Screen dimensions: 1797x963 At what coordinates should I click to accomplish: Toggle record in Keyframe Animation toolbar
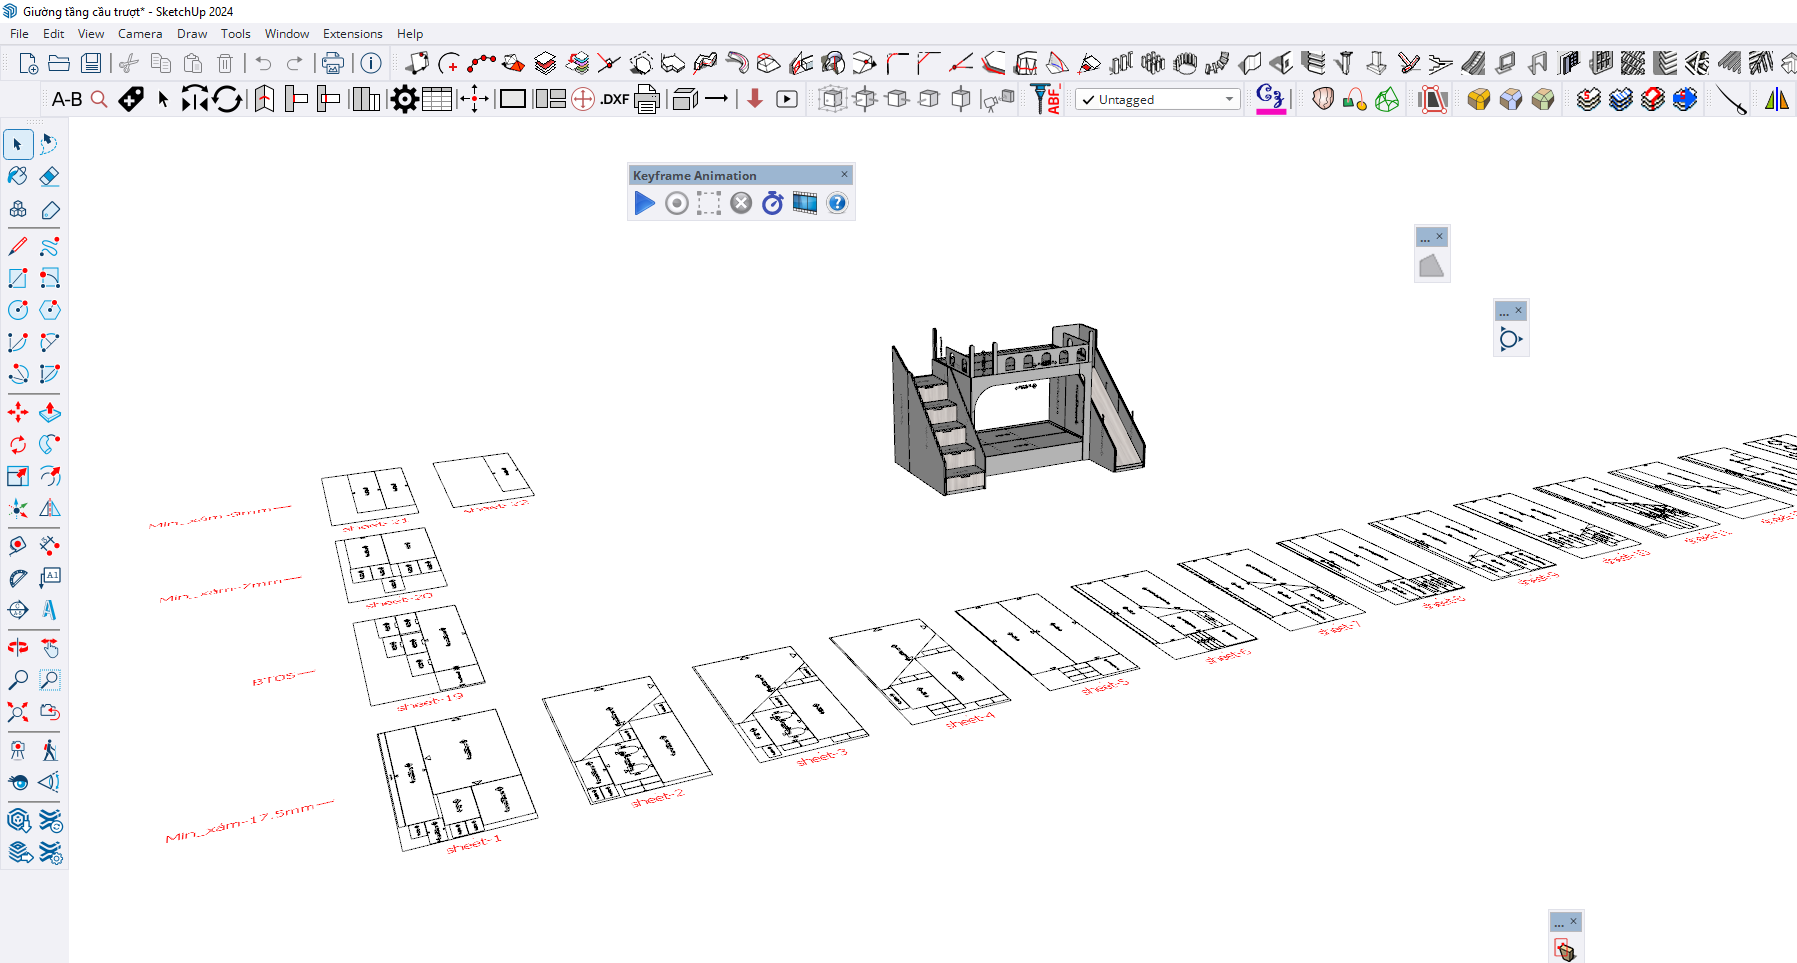click(677, 203)
